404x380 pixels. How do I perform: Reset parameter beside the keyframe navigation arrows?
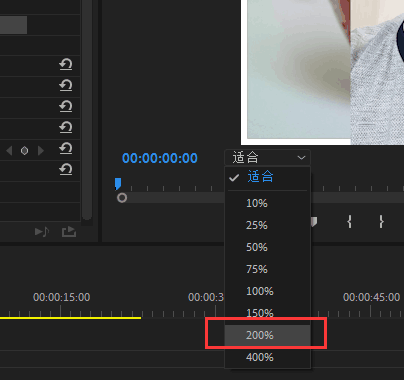[66, 148]
